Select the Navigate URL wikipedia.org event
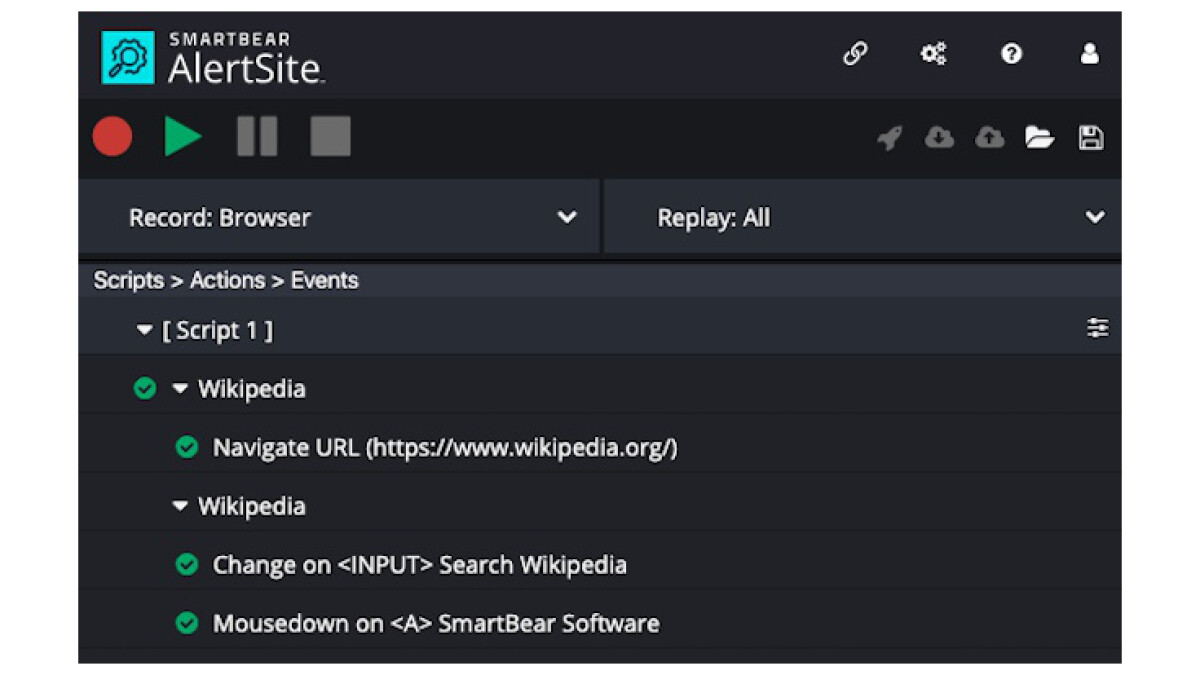 [444, 448]
